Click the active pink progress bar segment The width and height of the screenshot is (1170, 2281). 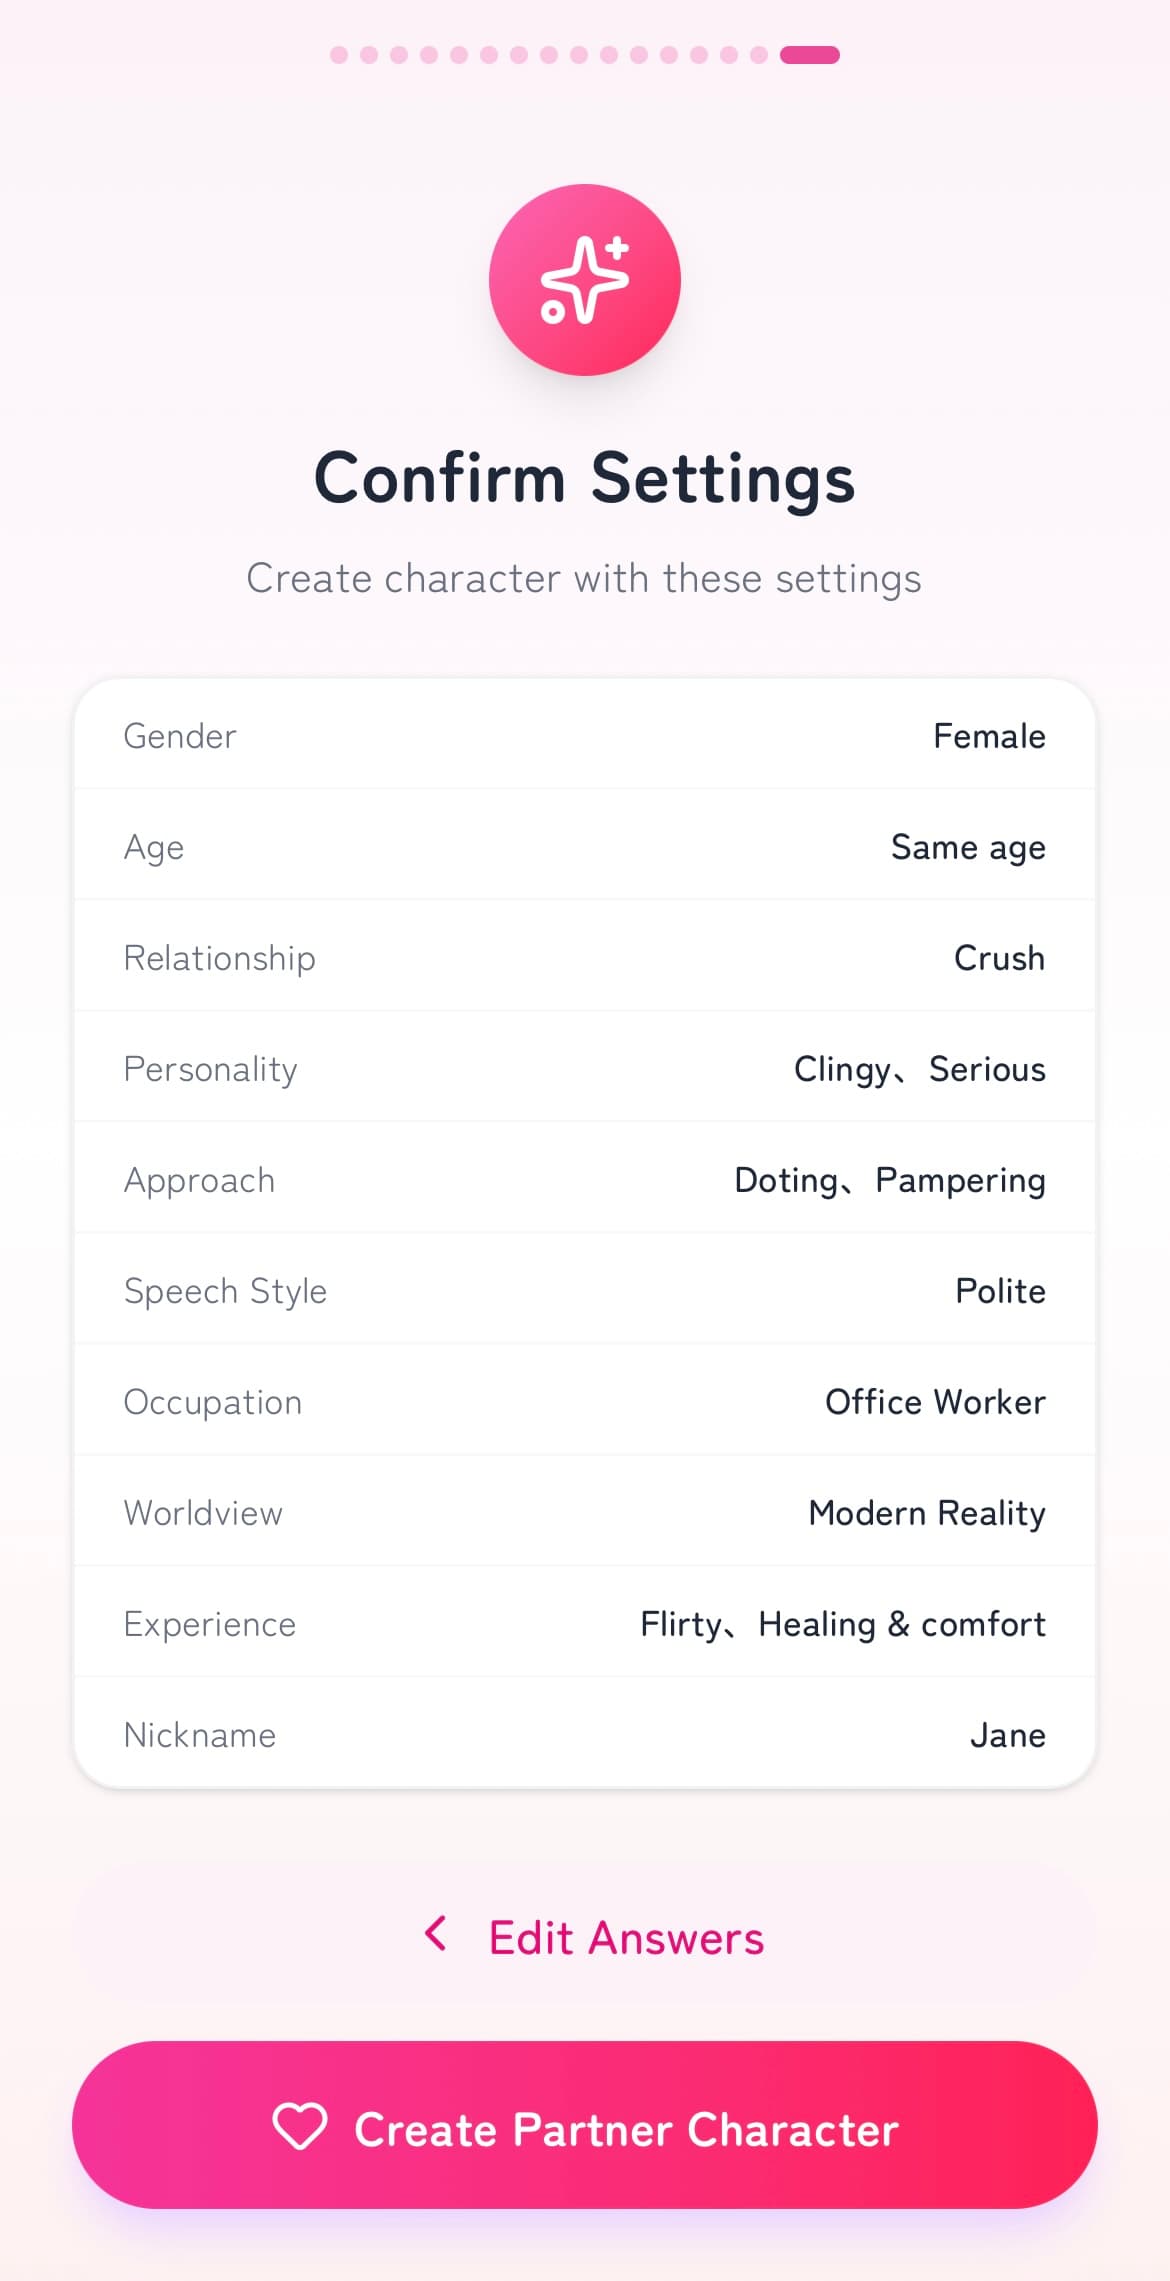click(x=809, y=55)
